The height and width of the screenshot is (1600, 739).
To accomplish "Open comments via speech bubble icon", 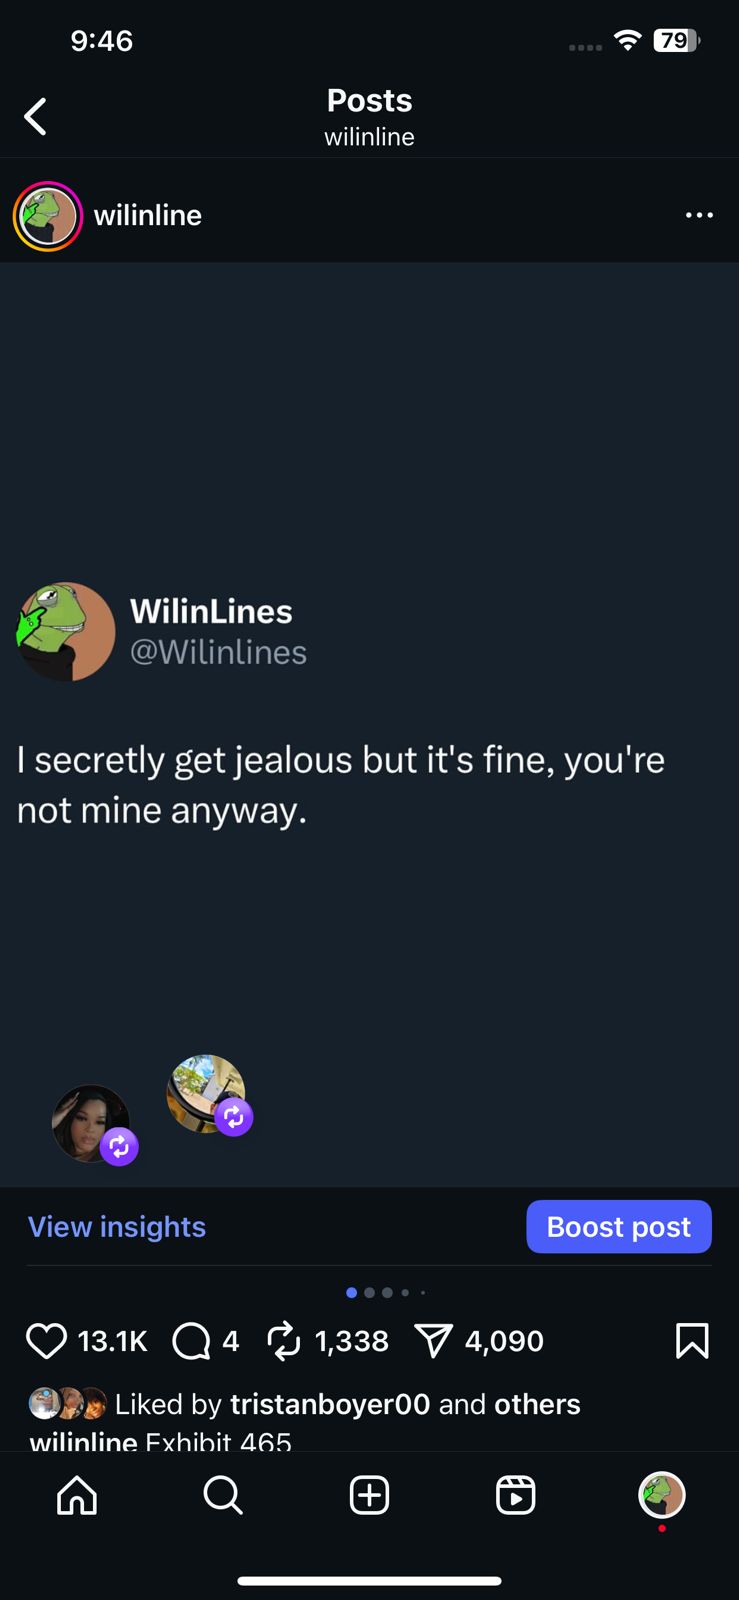I will 191,1341.
